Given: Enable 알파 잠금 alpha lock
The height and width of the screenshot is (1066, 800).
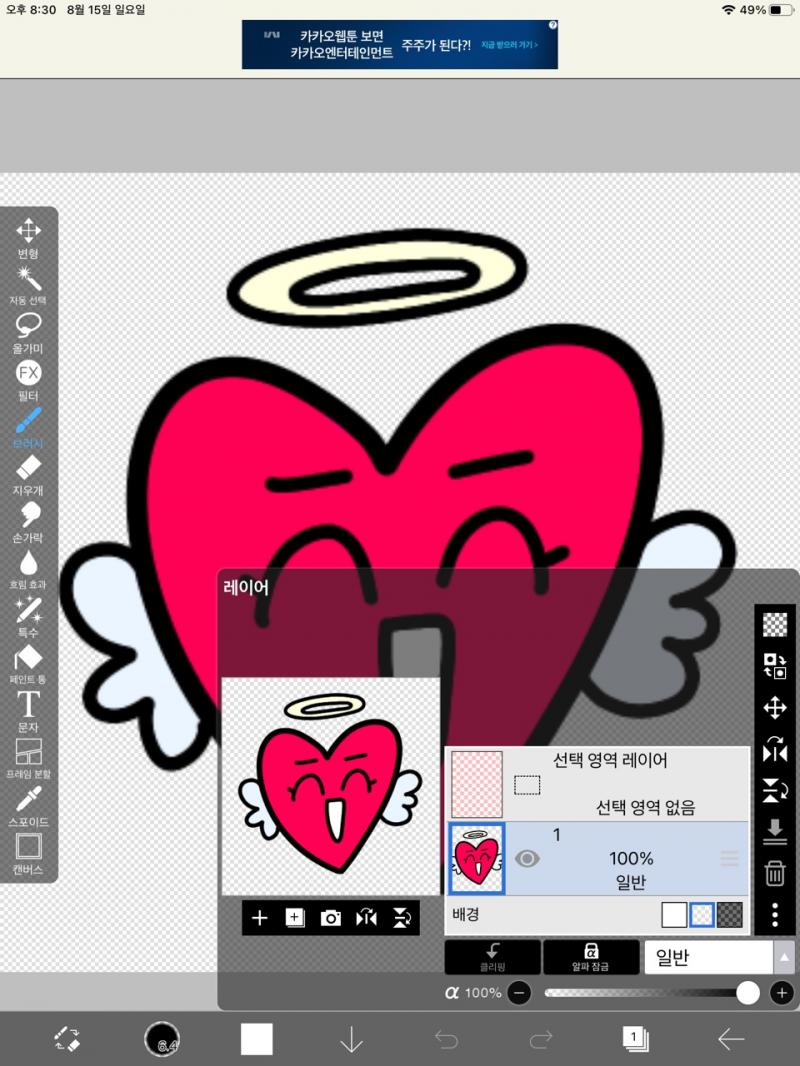Looking at the screenshot, I should (590, 957).
